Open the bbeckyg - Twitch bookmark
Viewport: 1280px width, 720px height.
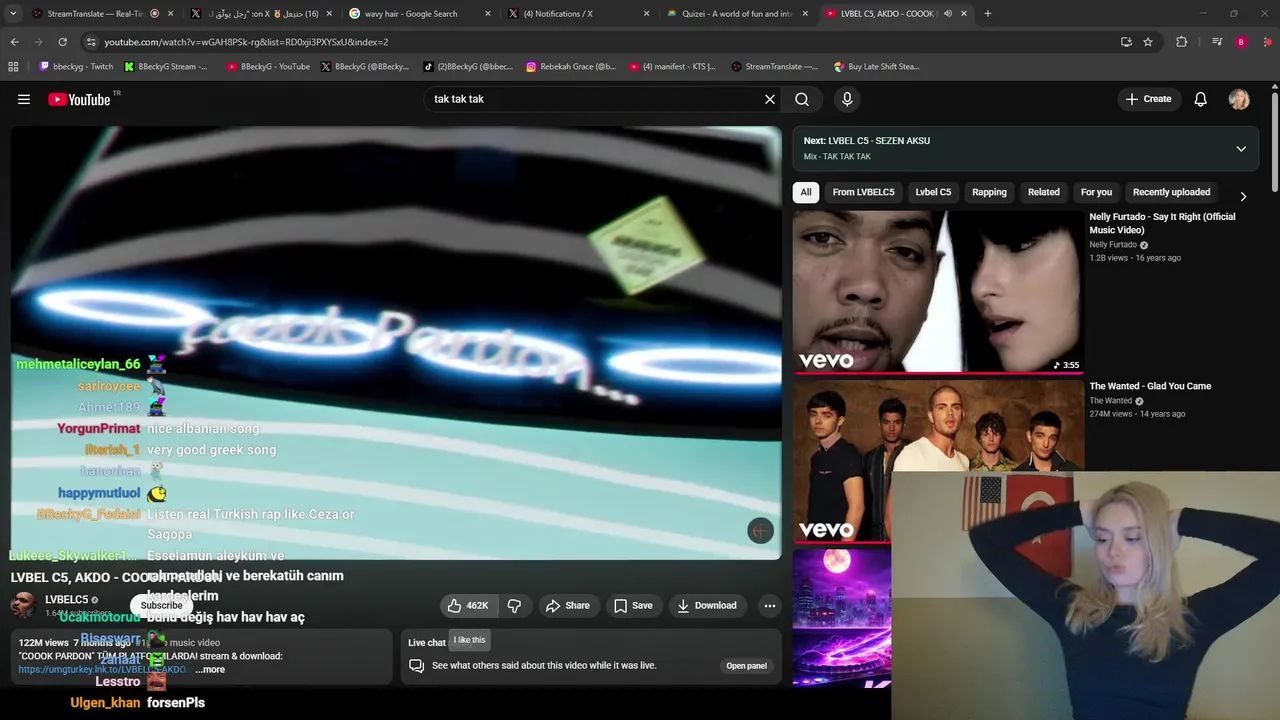(76, 67)
